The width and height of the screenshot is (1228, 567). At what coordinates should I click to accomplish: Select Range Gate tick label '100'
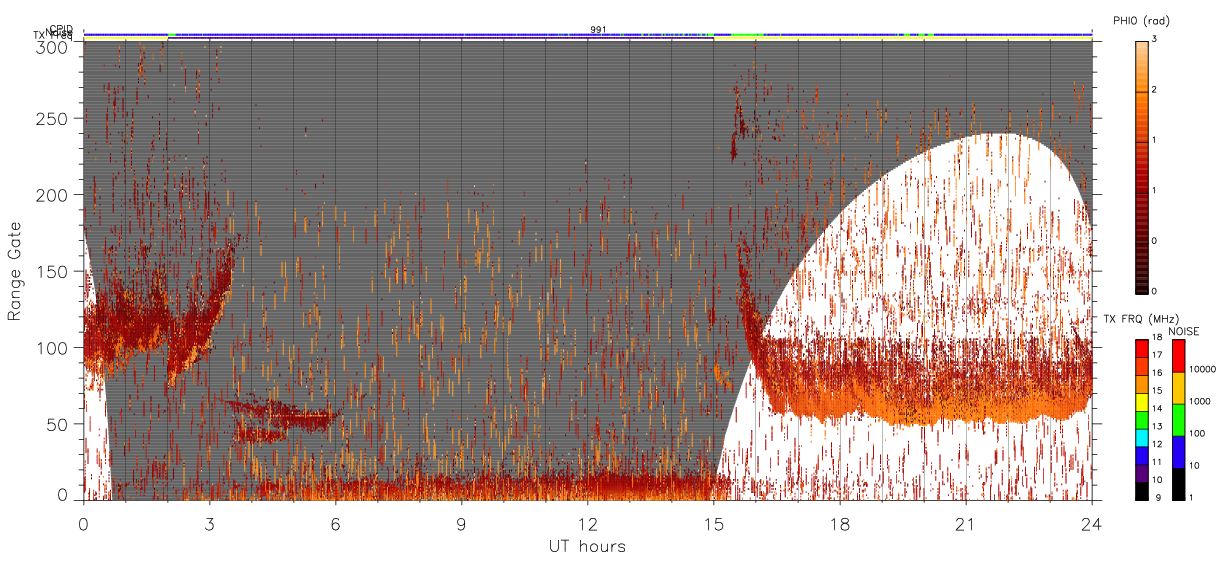(53, 347)
